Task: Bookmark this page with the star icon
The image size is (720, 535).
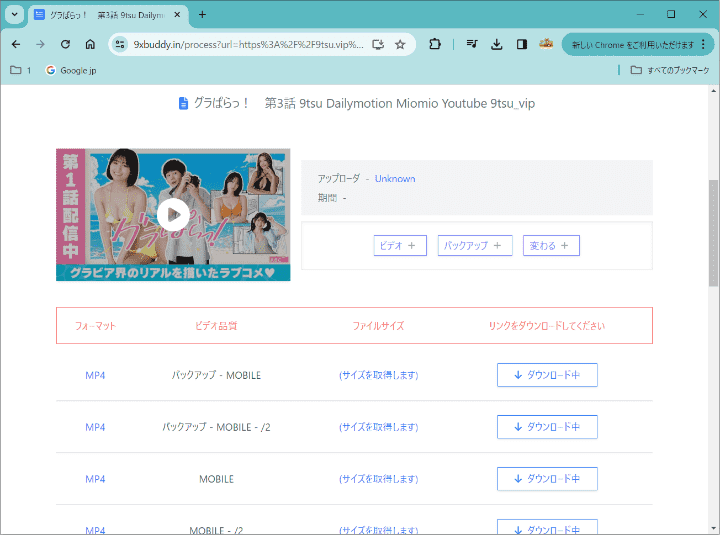Action: click(400, 44)
